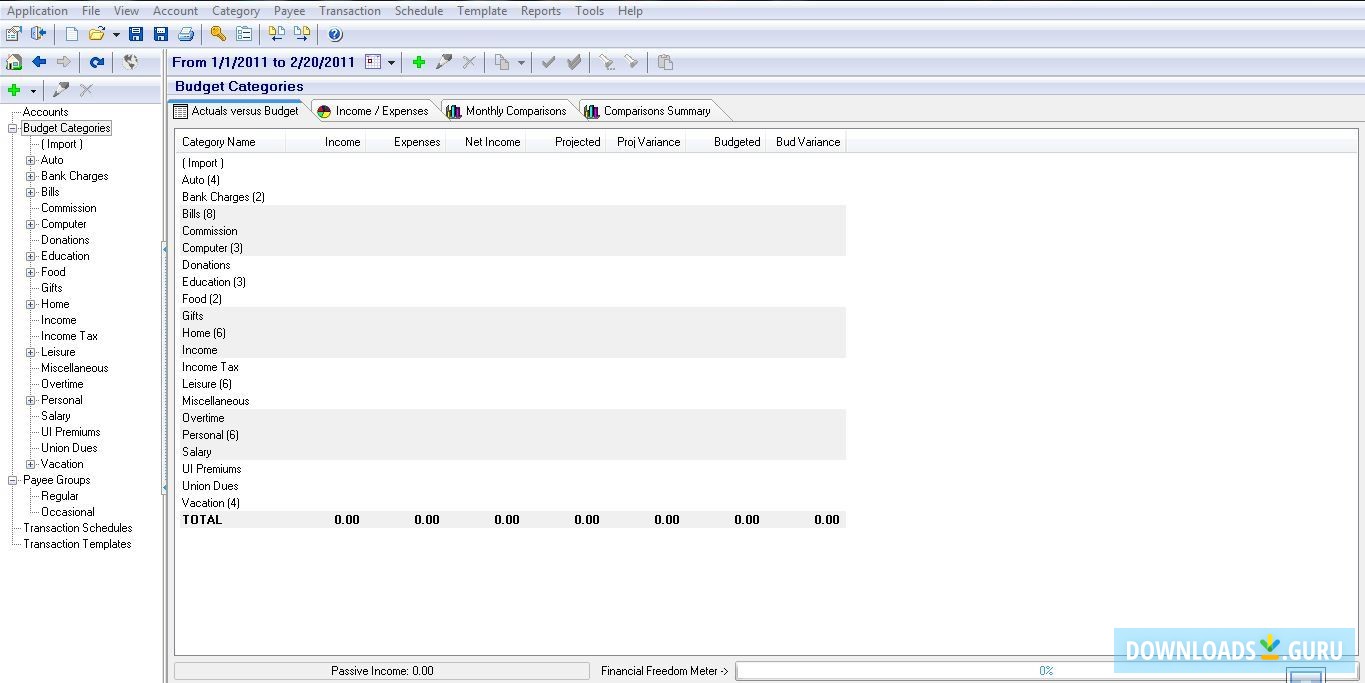Click the yellow key security icon
The image size is (1365, 683).
[218, 33]
